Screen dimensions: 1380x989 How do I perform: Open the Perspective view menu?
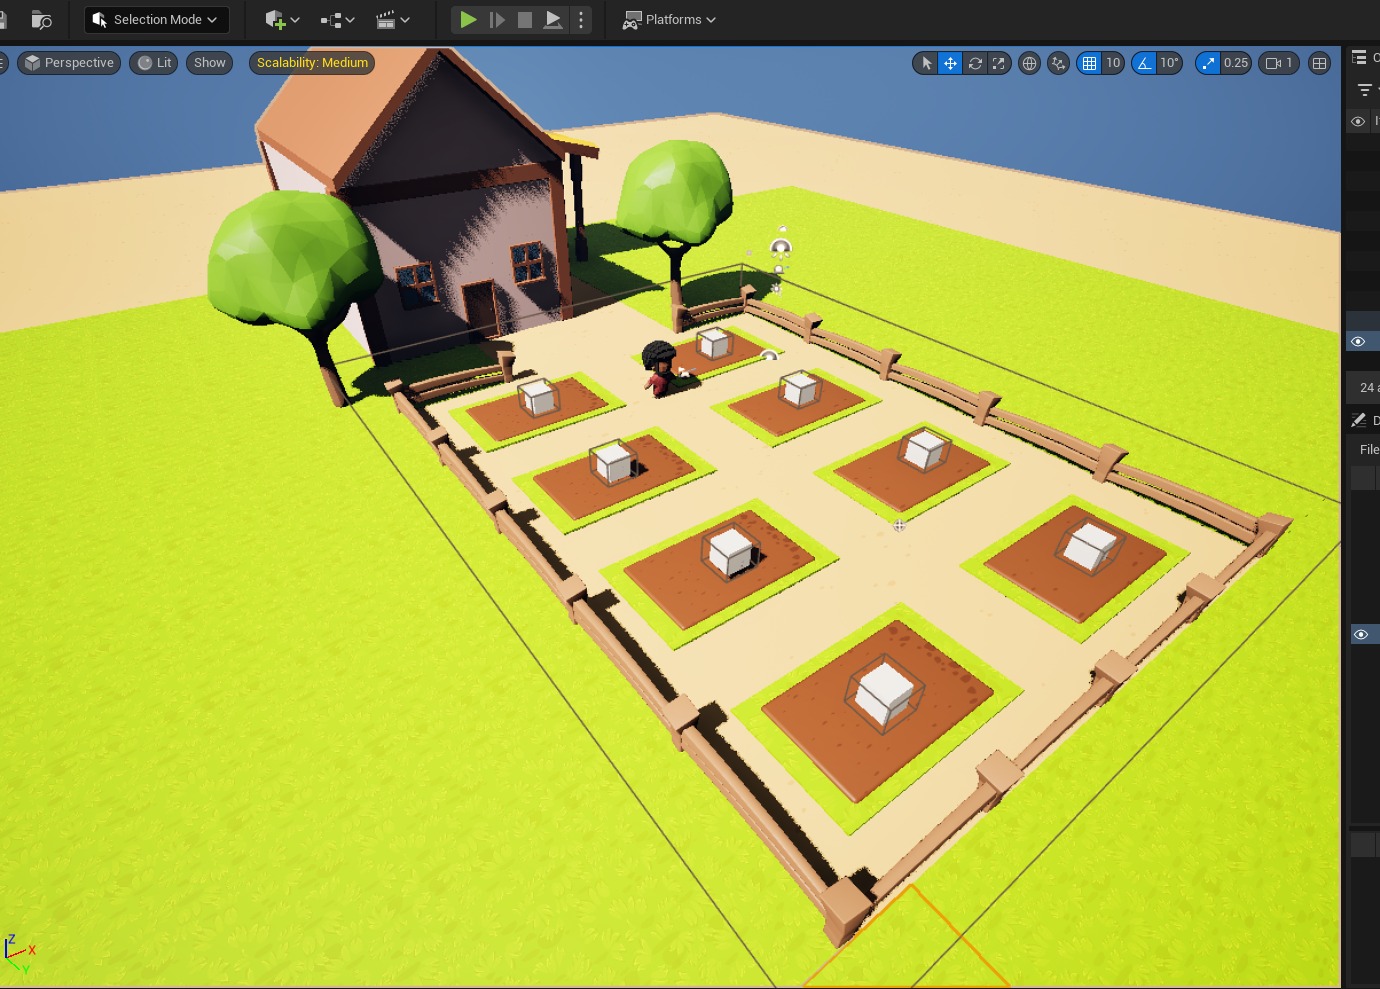69,63
